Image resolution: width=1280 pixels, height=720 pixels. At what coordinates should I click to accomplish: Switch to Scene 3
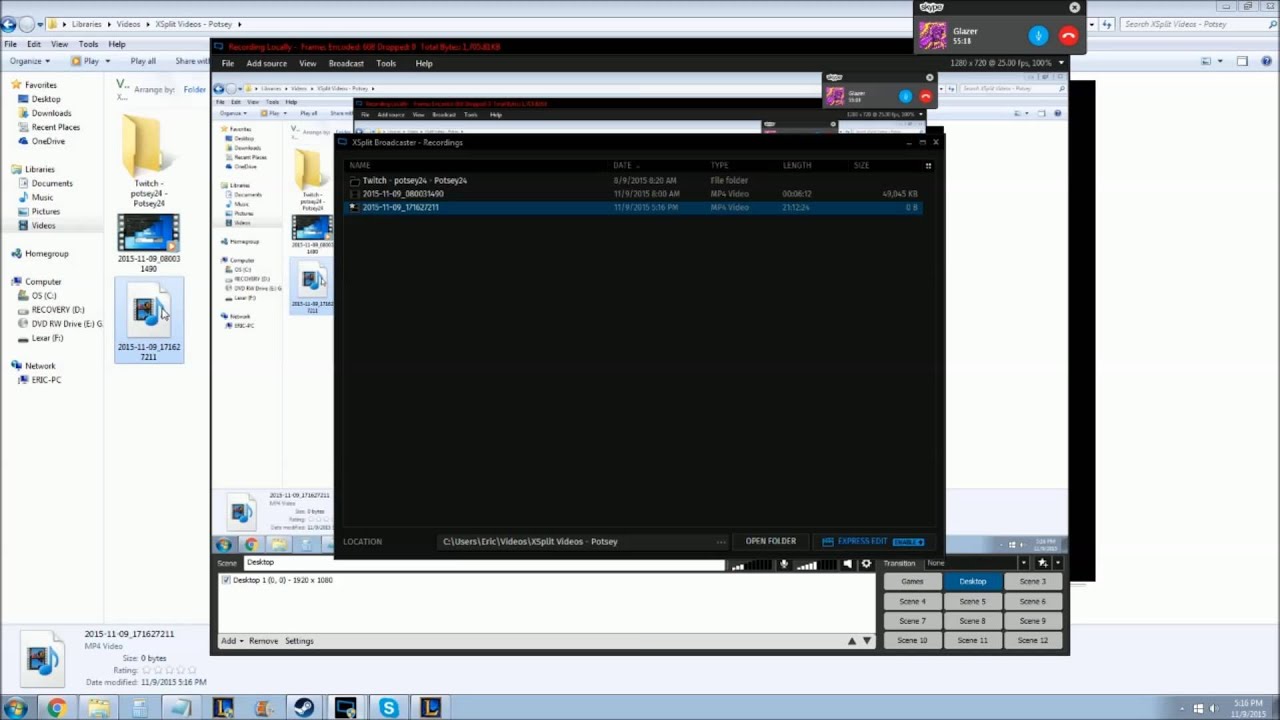tap(1032, 581)
